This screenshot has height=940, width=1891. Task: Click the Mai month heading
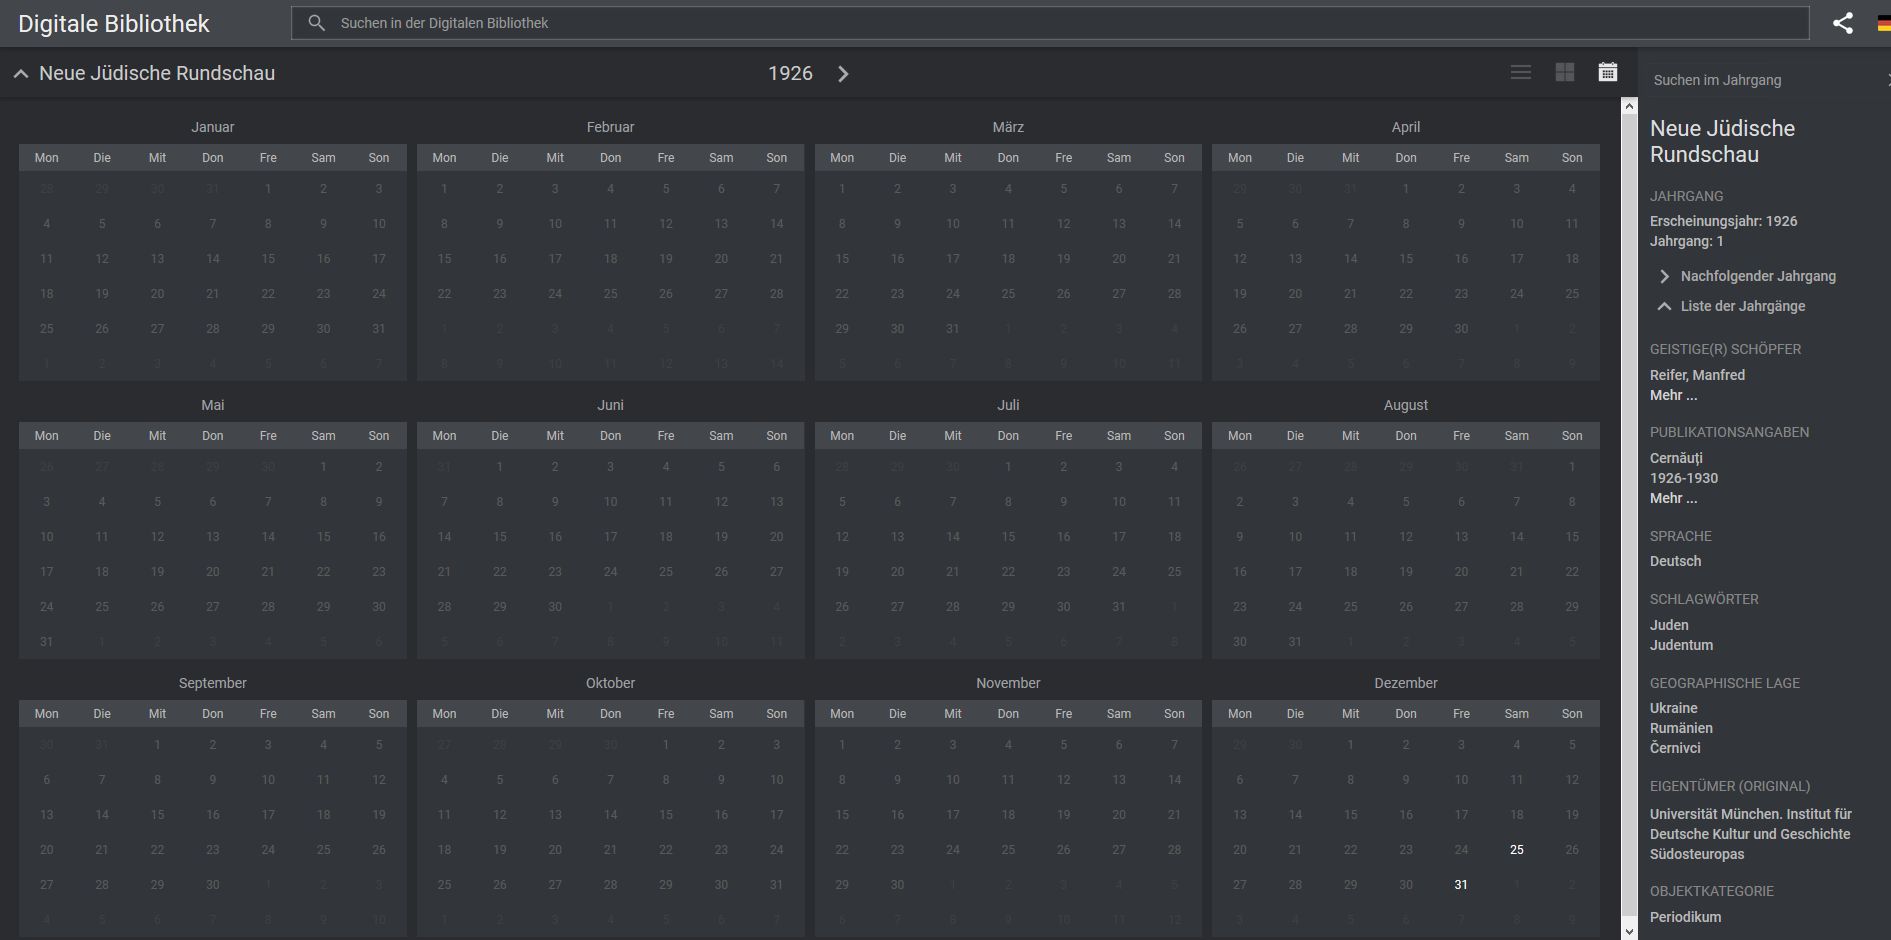coord(212,405)
